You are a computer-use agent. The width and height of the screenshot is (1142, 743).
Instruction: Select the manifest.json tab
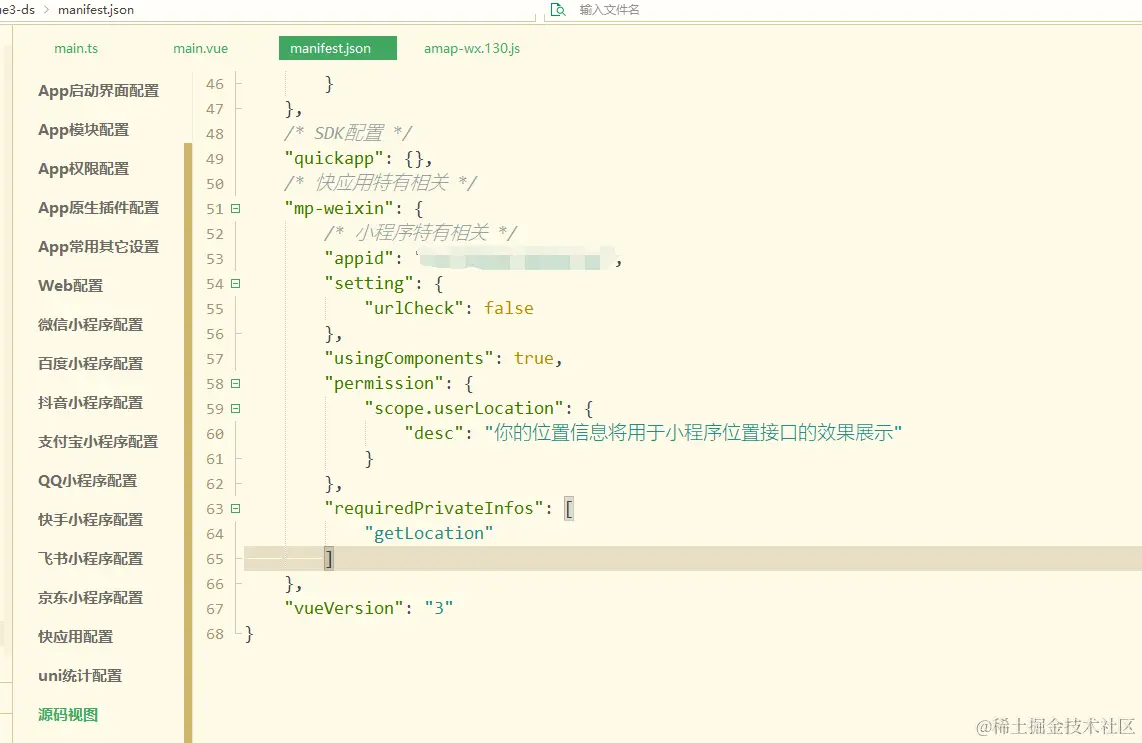point(338,48)
